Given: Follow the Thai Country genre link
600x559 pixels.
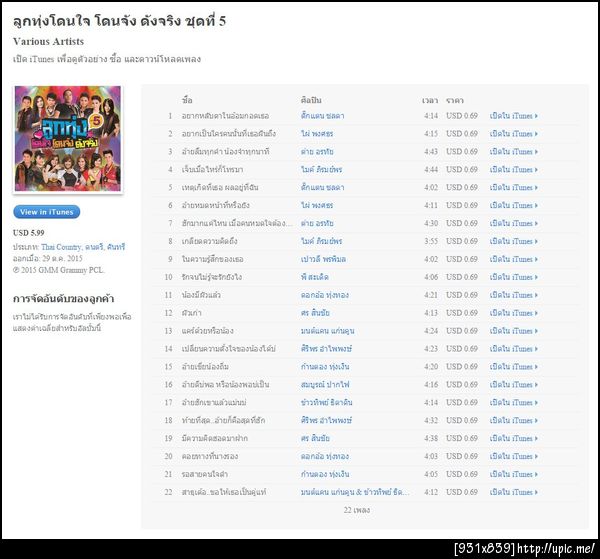Looking at the screenshot, I should 61,247.
